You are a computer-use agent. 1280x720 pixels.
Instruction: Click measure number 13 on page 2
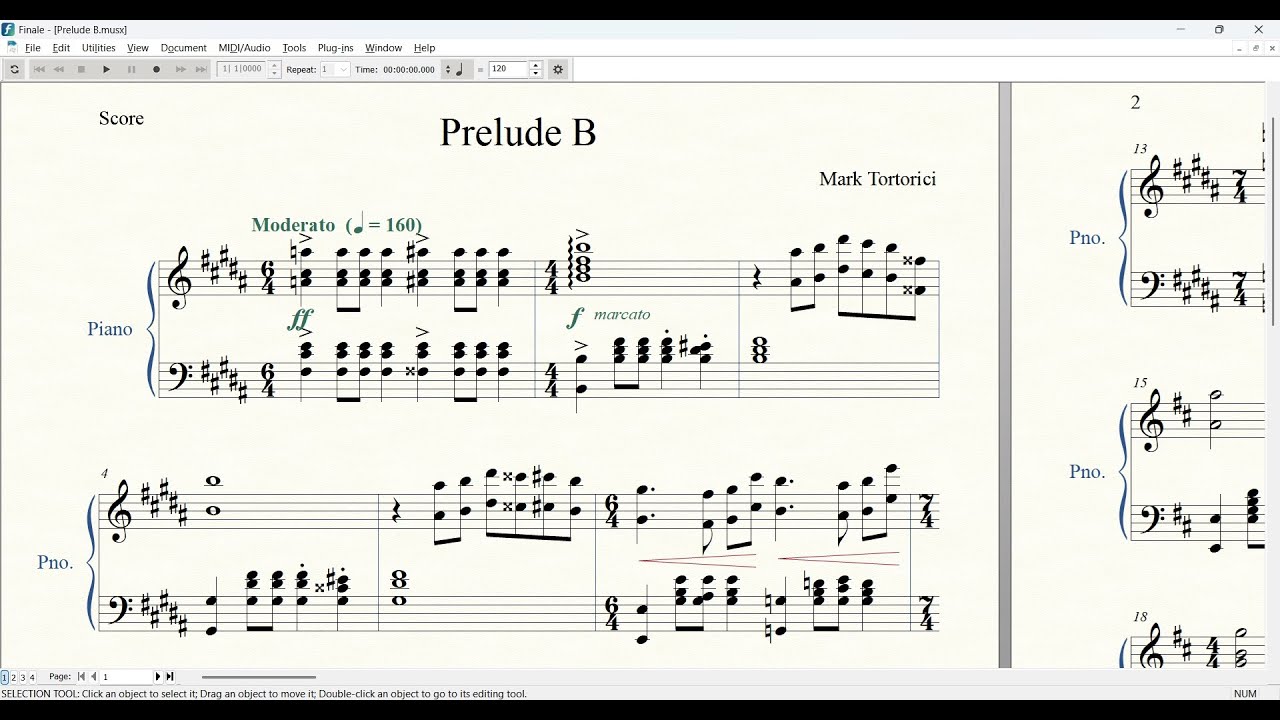[x=1140, y=149]
